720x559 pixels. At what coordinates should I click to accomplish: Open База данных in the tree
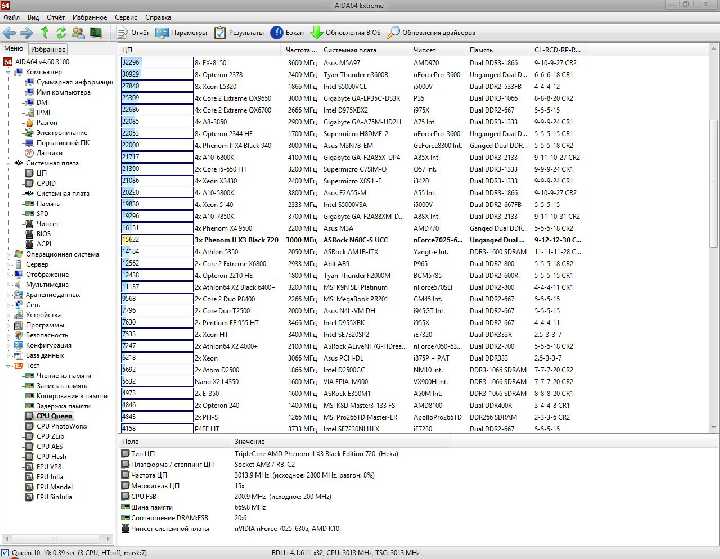39,356
